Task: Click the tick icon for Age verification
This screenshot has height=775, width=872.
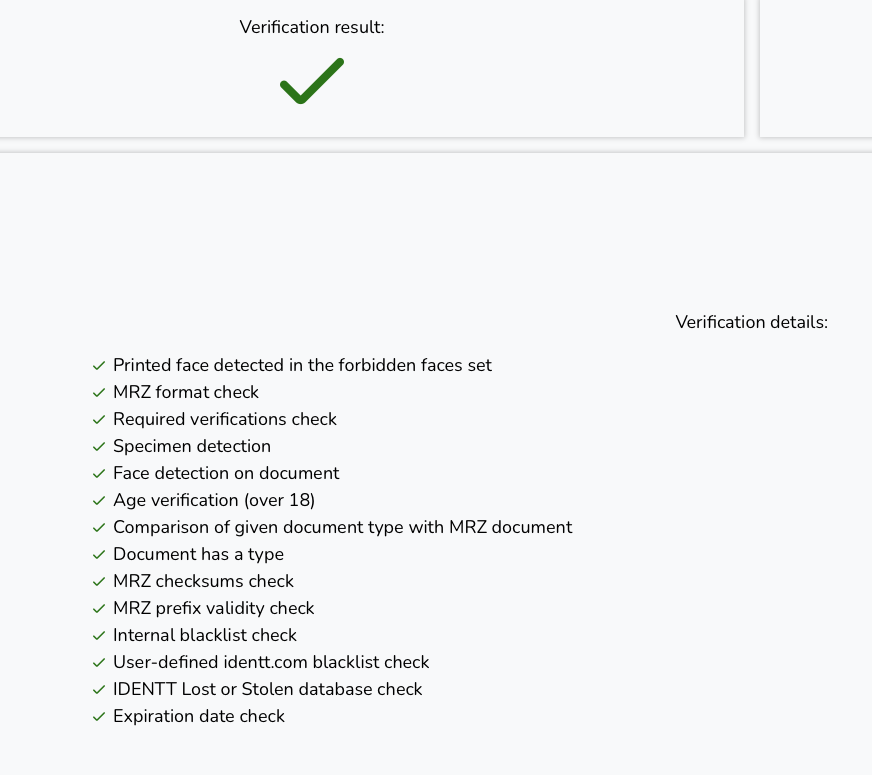Action: pos(99,501)
